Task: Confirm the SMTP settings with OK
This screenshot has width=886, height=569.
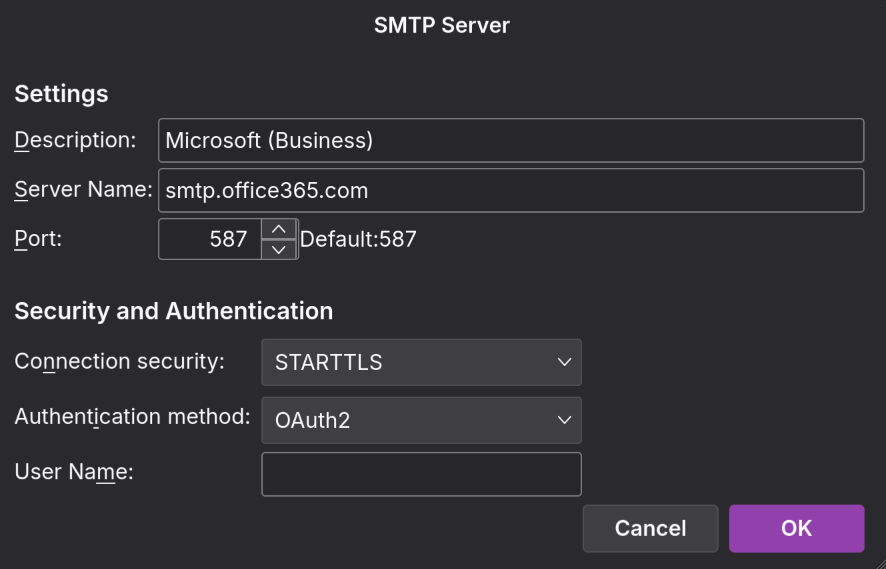Action: point(796,528)
